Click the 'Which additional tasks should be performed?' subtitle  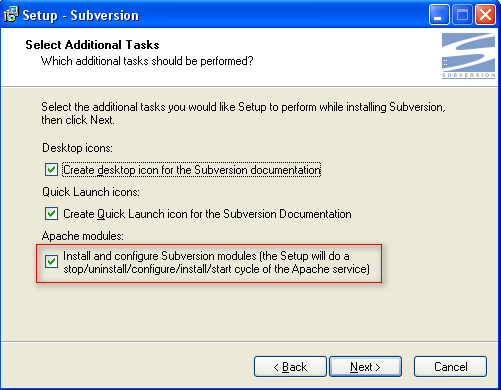tap(147, 61)
